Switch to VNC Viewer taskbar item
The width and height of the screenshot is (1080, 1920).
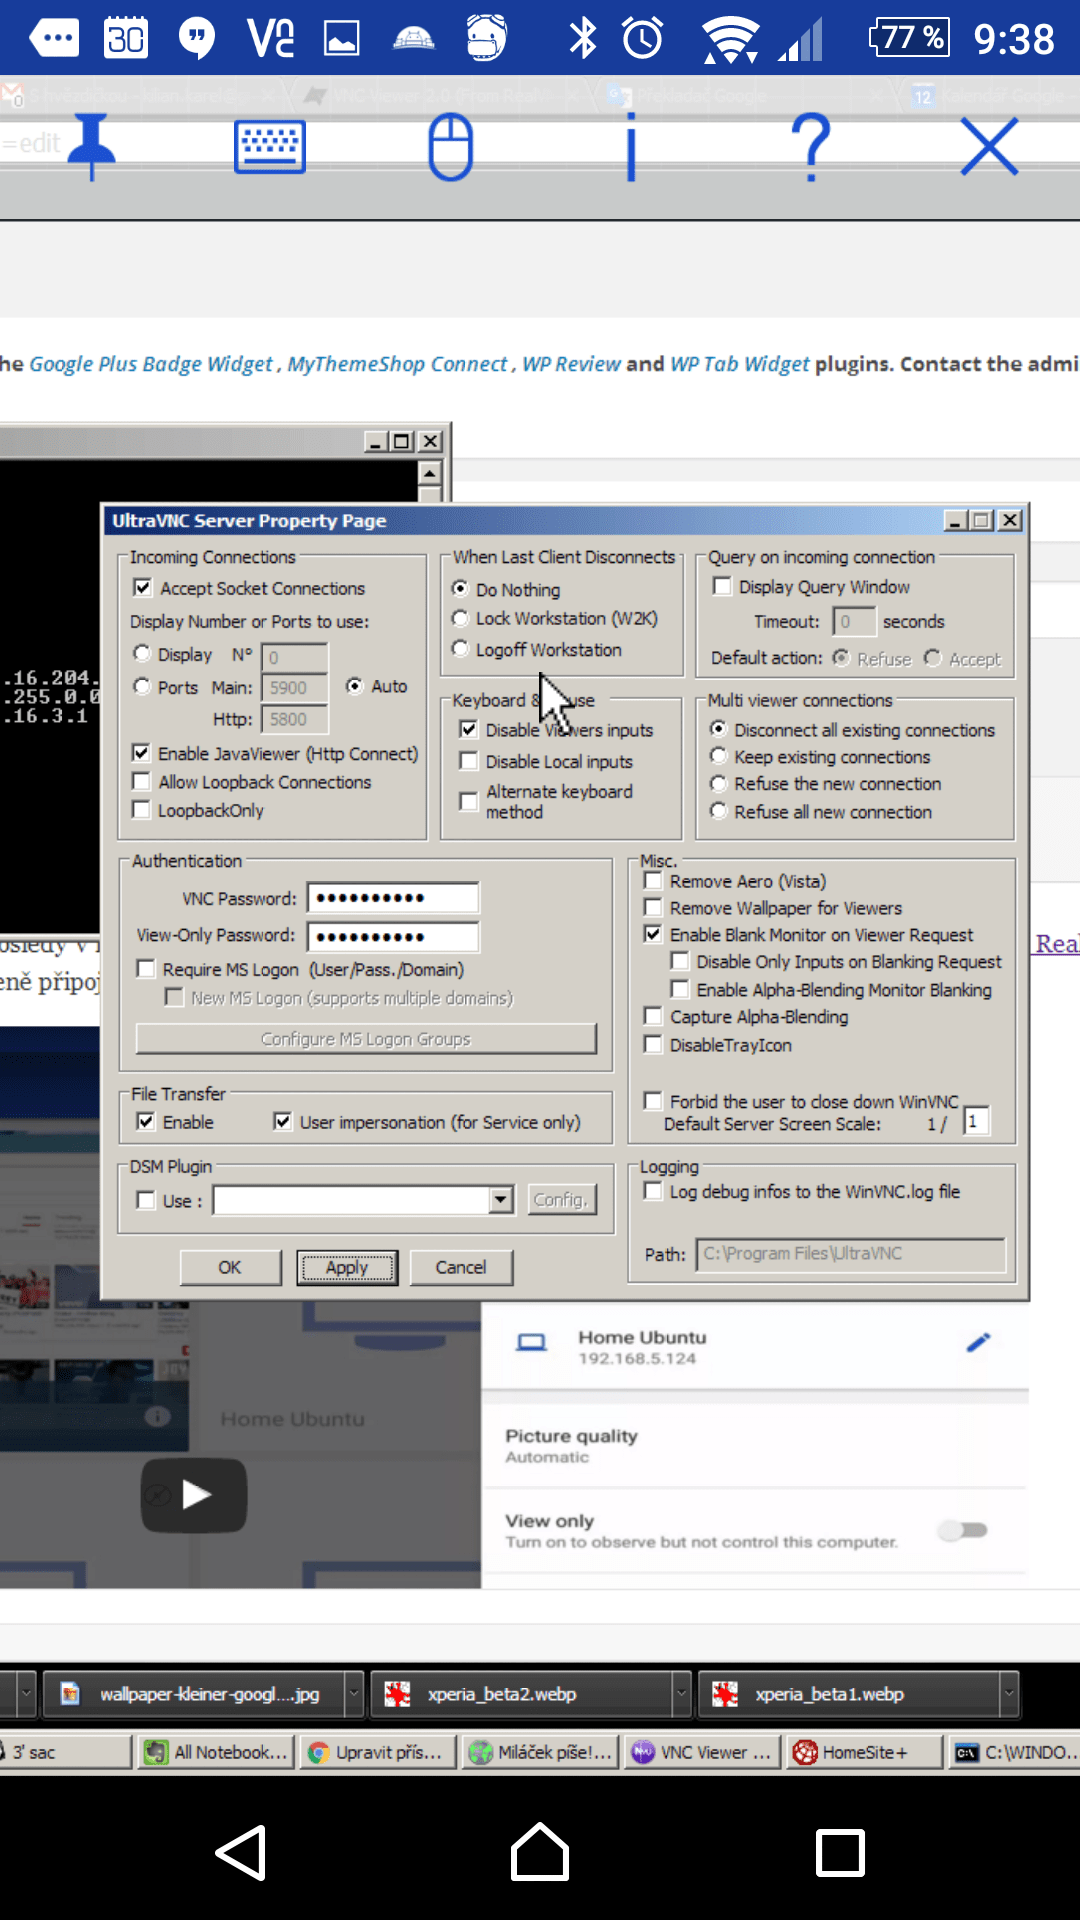(704, 1752)
